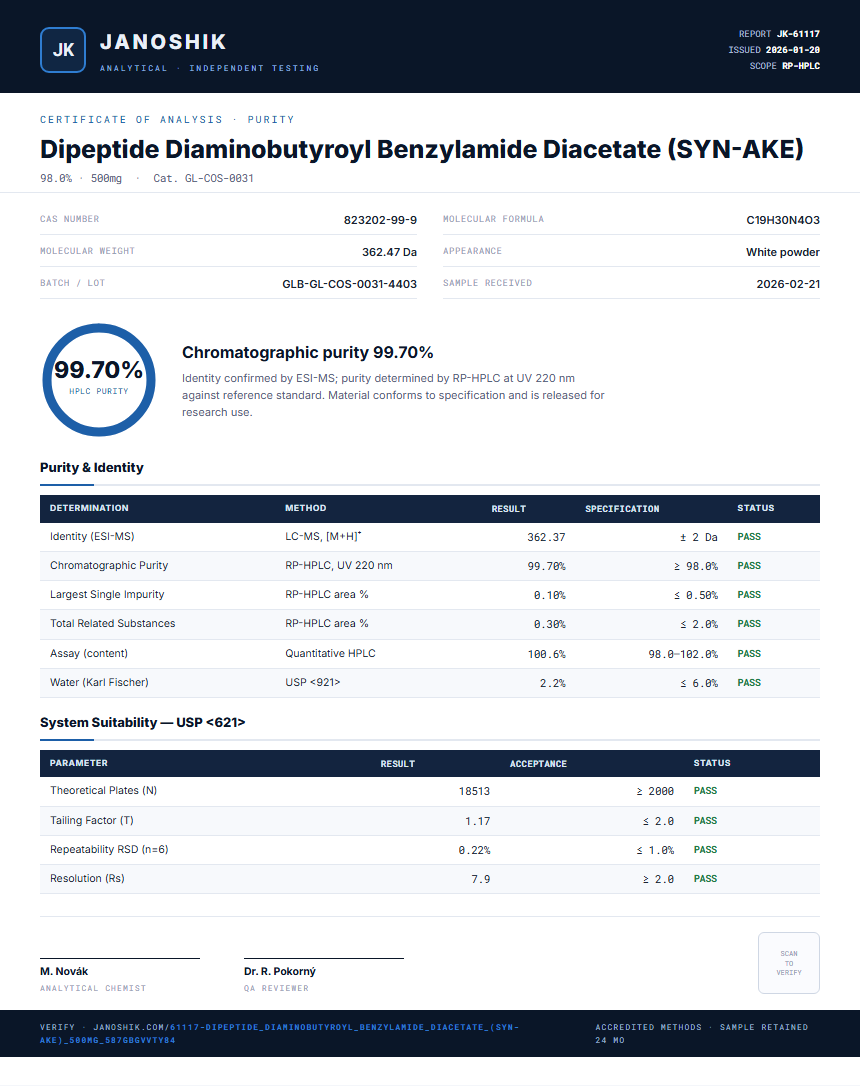Click the Scan to Verify QR box
This screenshot has width=860, height=1086.
click(x=789, y=963)
